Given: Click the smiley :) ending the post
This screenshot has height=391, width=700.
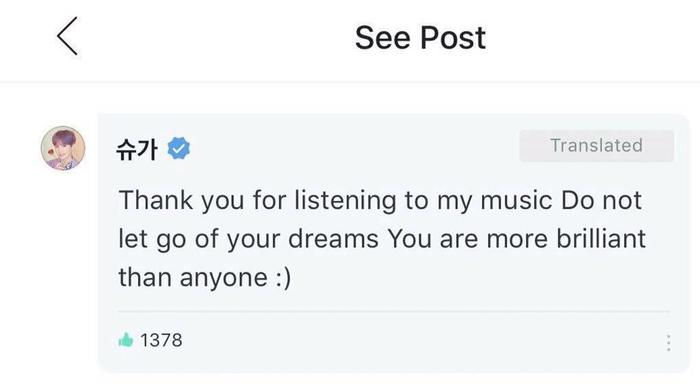Looking at the screenshot, I should click(283, 278).
